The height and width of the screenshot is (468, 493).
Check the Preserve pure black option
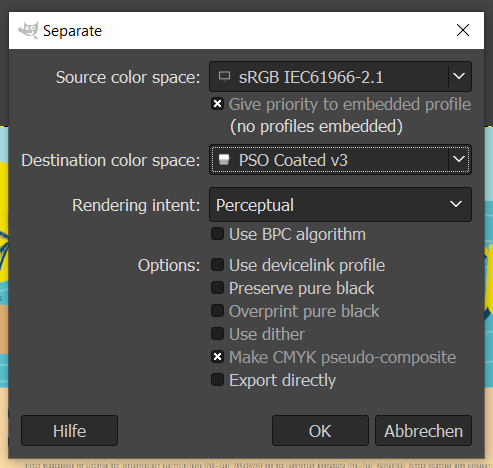click(x=217, y=288)
